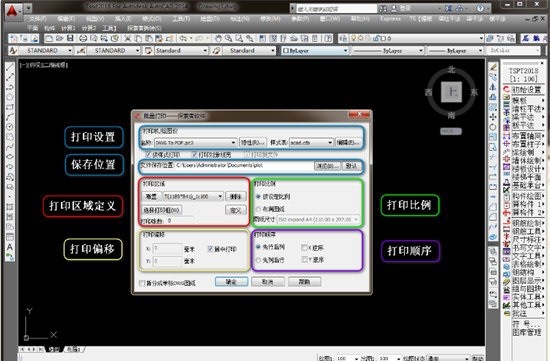550x361 pixels.
Task: Enable the X 逆序 checkbox
Action: (x=304, y=248)
